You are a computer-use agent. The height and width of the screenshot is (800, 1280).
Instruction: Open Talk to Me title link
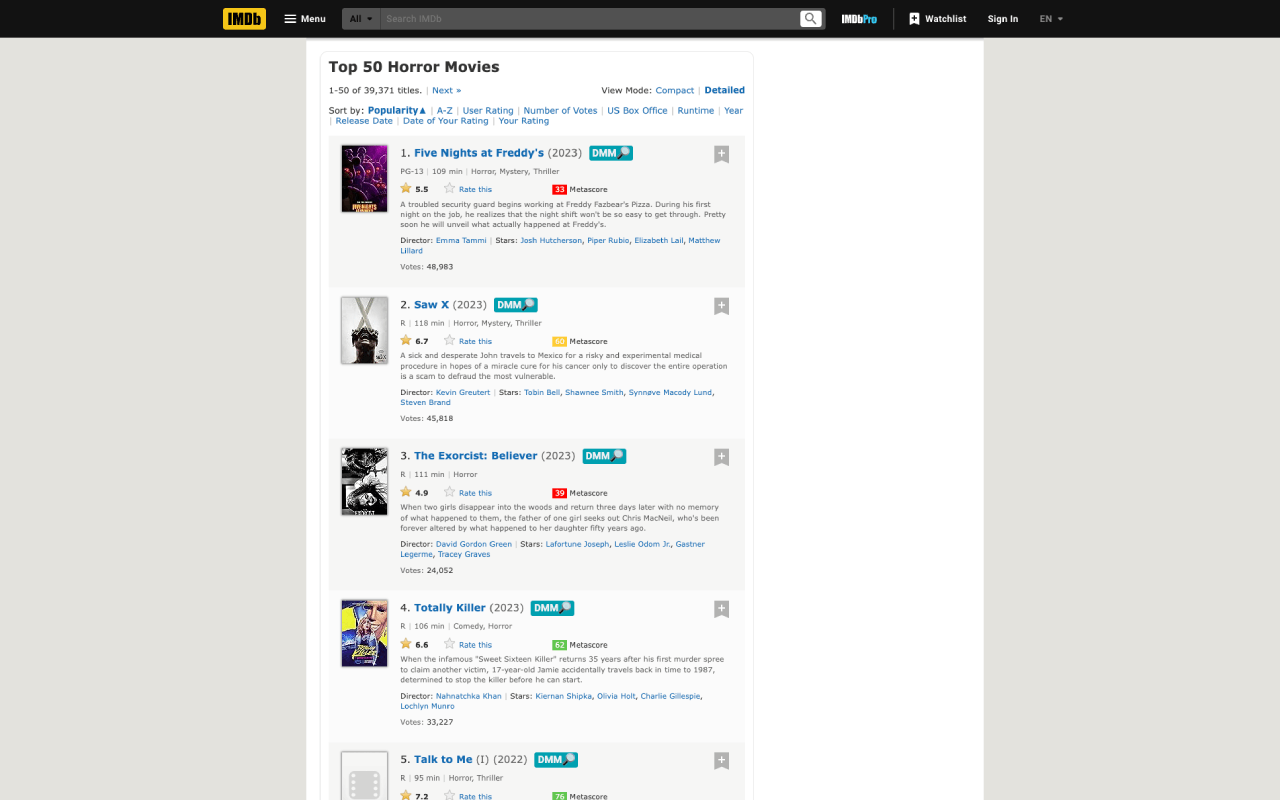click(443, 760)
